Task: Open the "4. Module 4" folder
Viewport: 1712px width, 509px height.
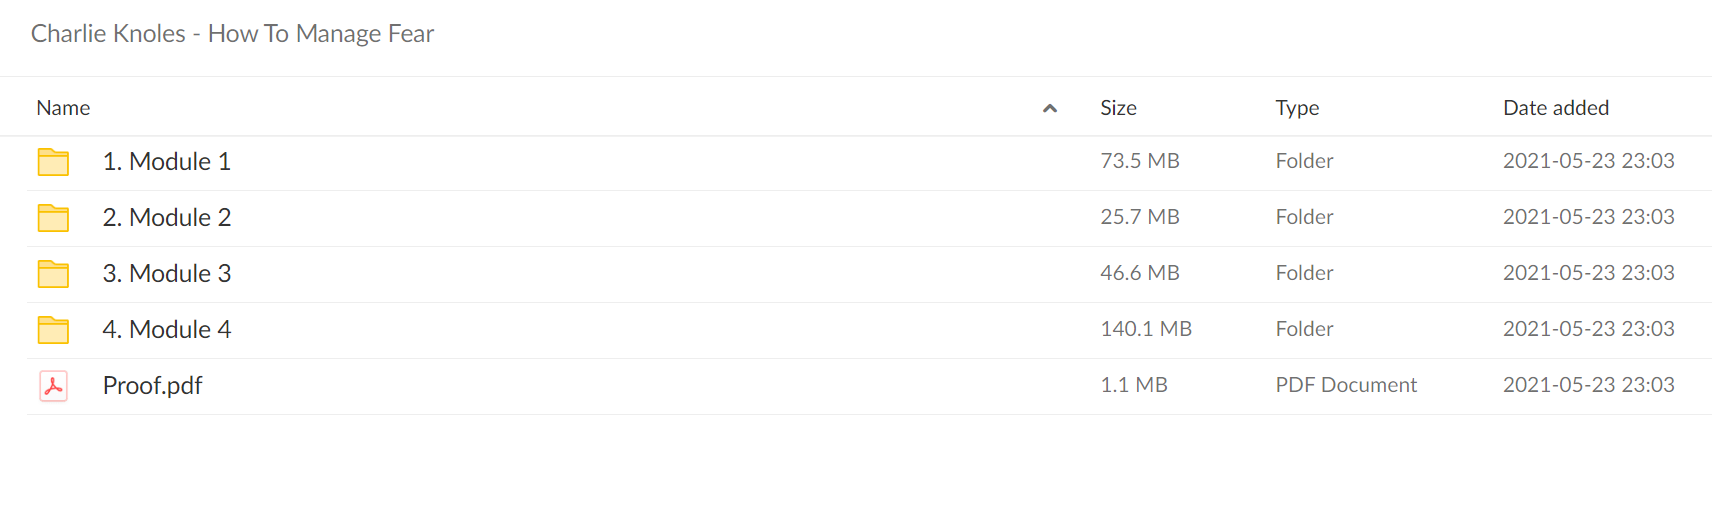Action: coord(167,330)
